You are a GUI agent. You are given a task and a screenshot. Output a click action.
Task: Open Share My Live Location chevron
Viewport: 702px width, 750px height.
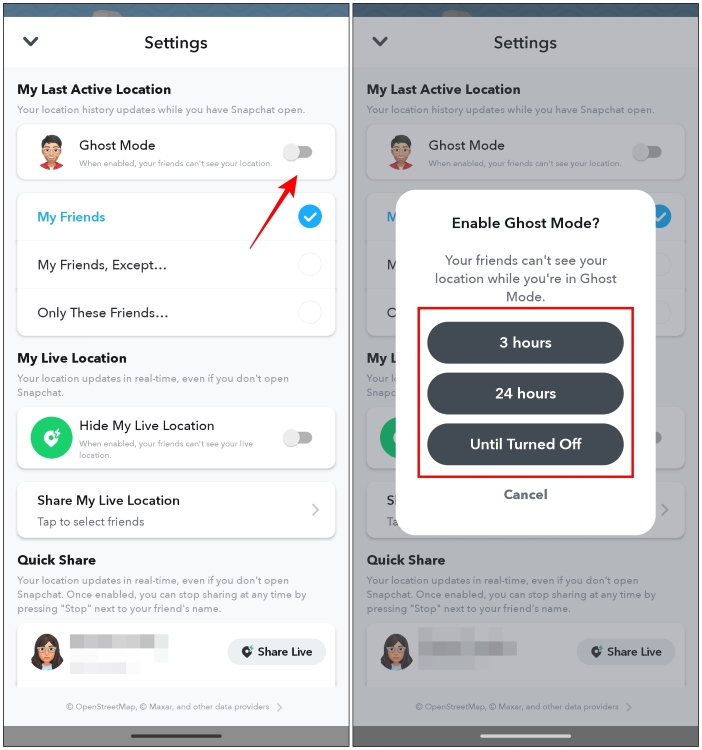315,509
